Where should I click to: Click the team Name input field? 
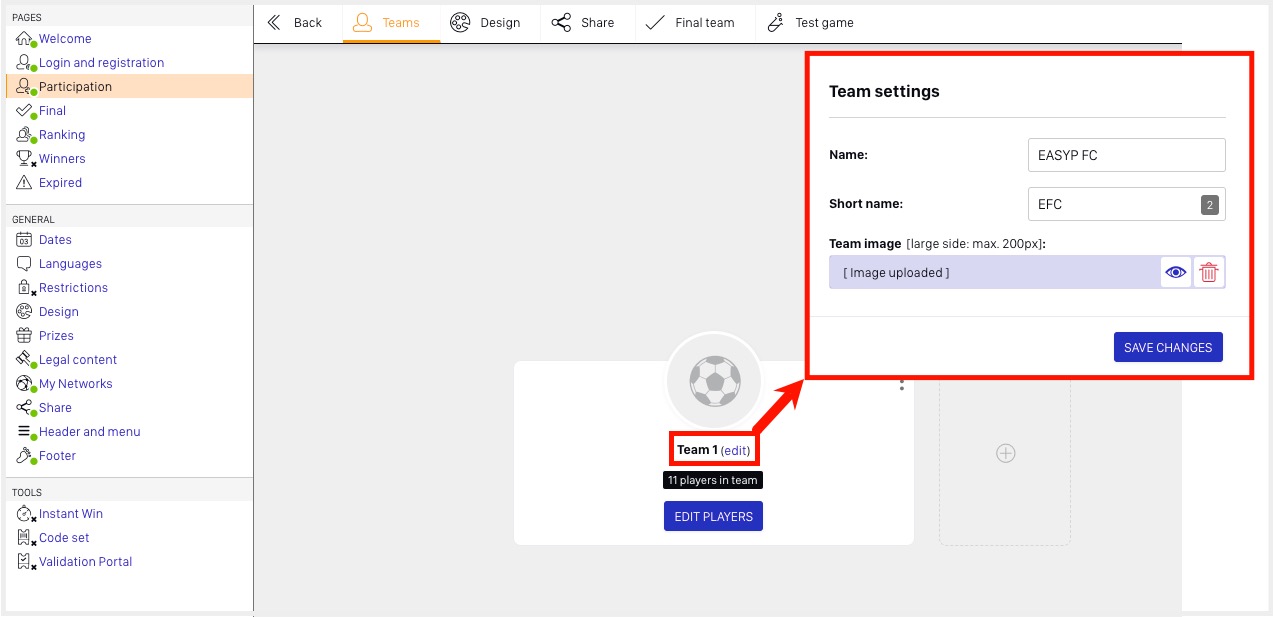tap(1126, 155)
